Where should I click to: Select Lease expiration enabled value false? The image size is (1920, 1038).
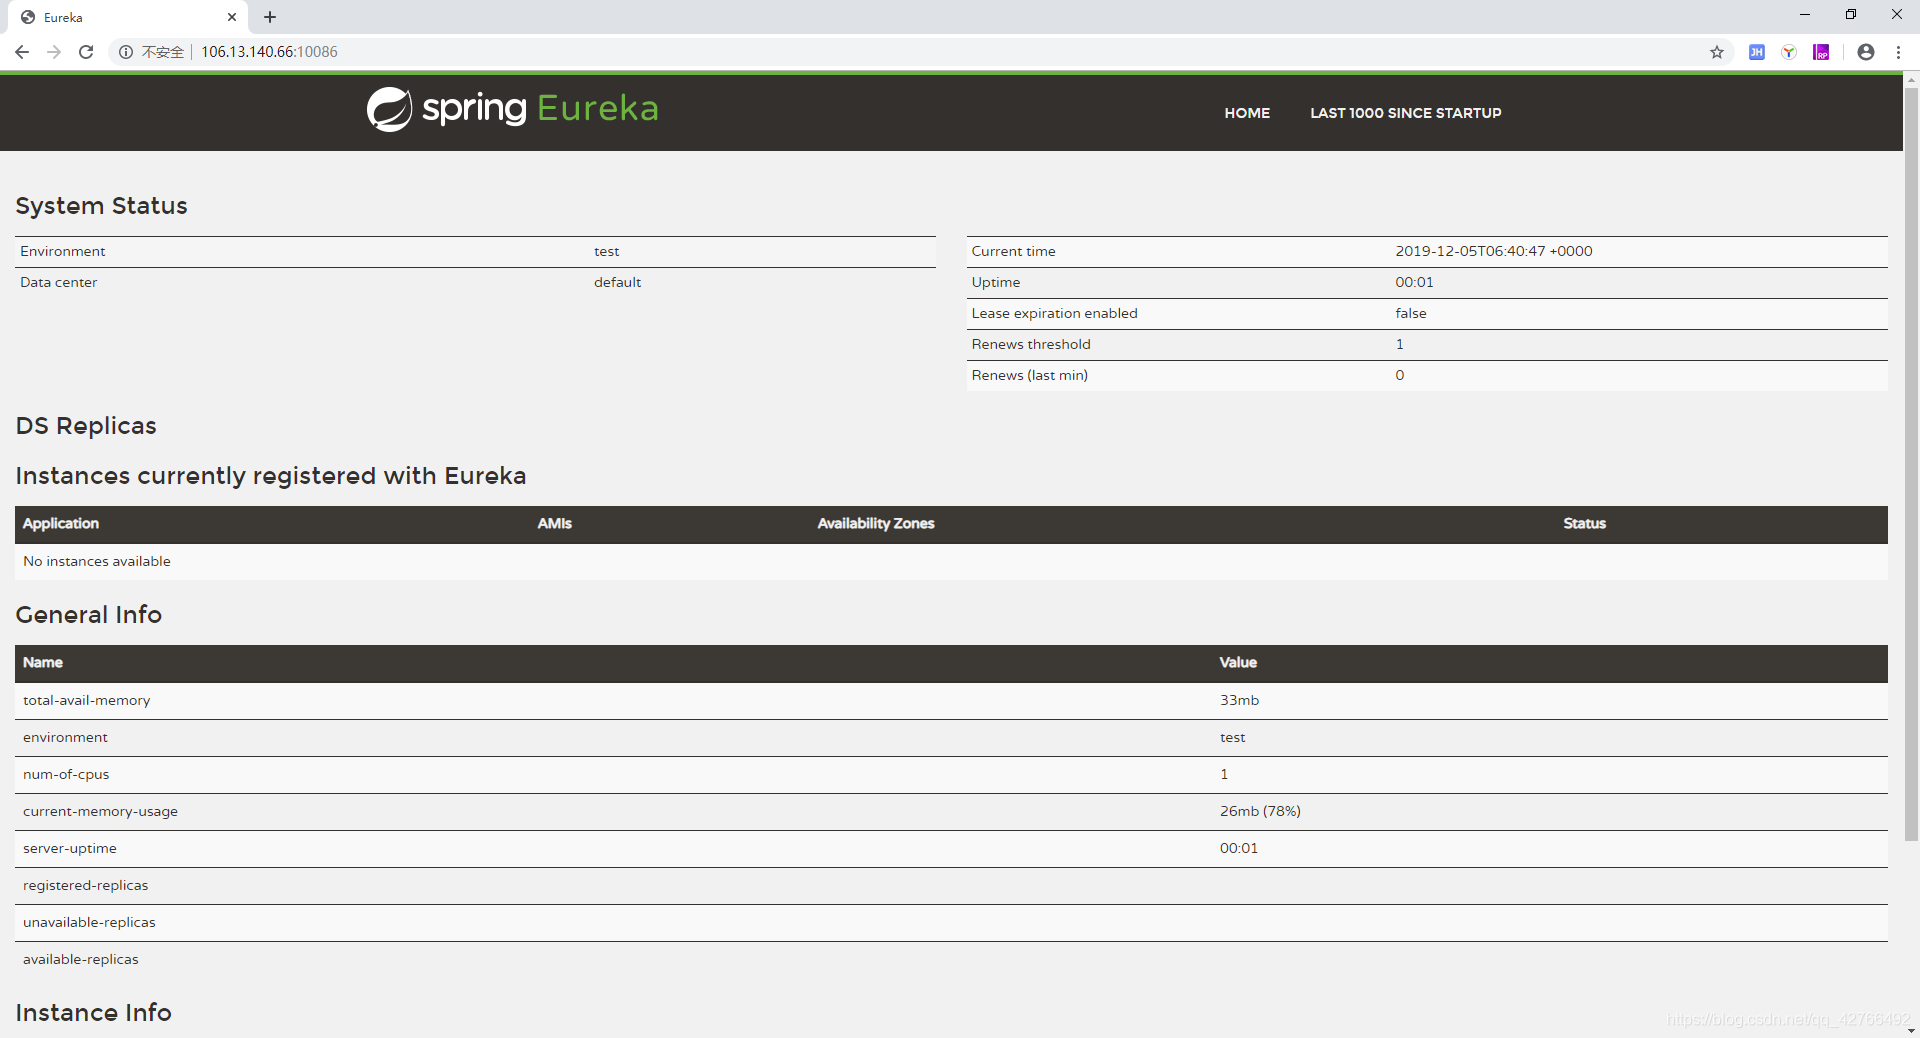[x=1411, y=313]
